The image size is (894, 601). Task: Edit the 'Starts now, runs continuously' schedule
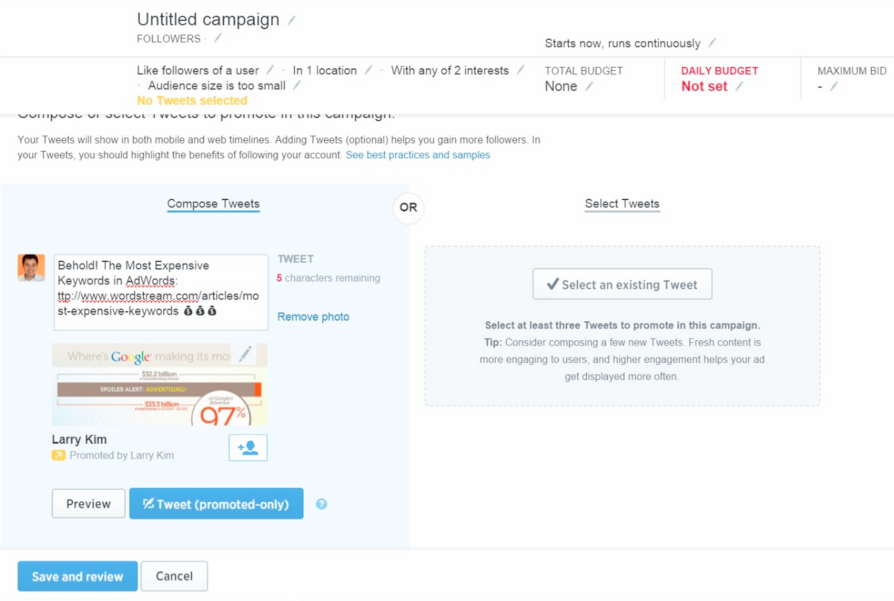(x=712, y=43)
